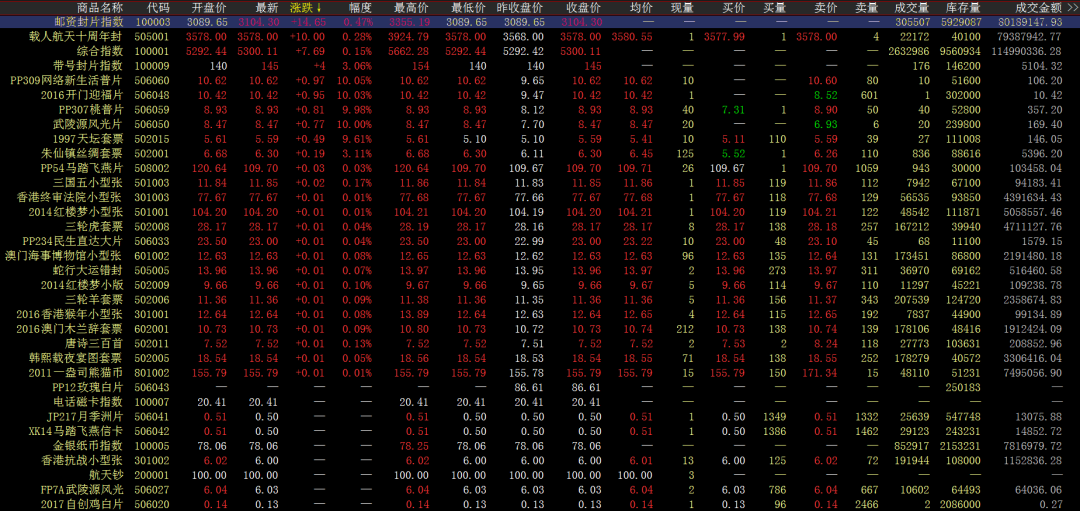Click the green 7.31 bid price
1080x511 pixels.
(734, 110)
